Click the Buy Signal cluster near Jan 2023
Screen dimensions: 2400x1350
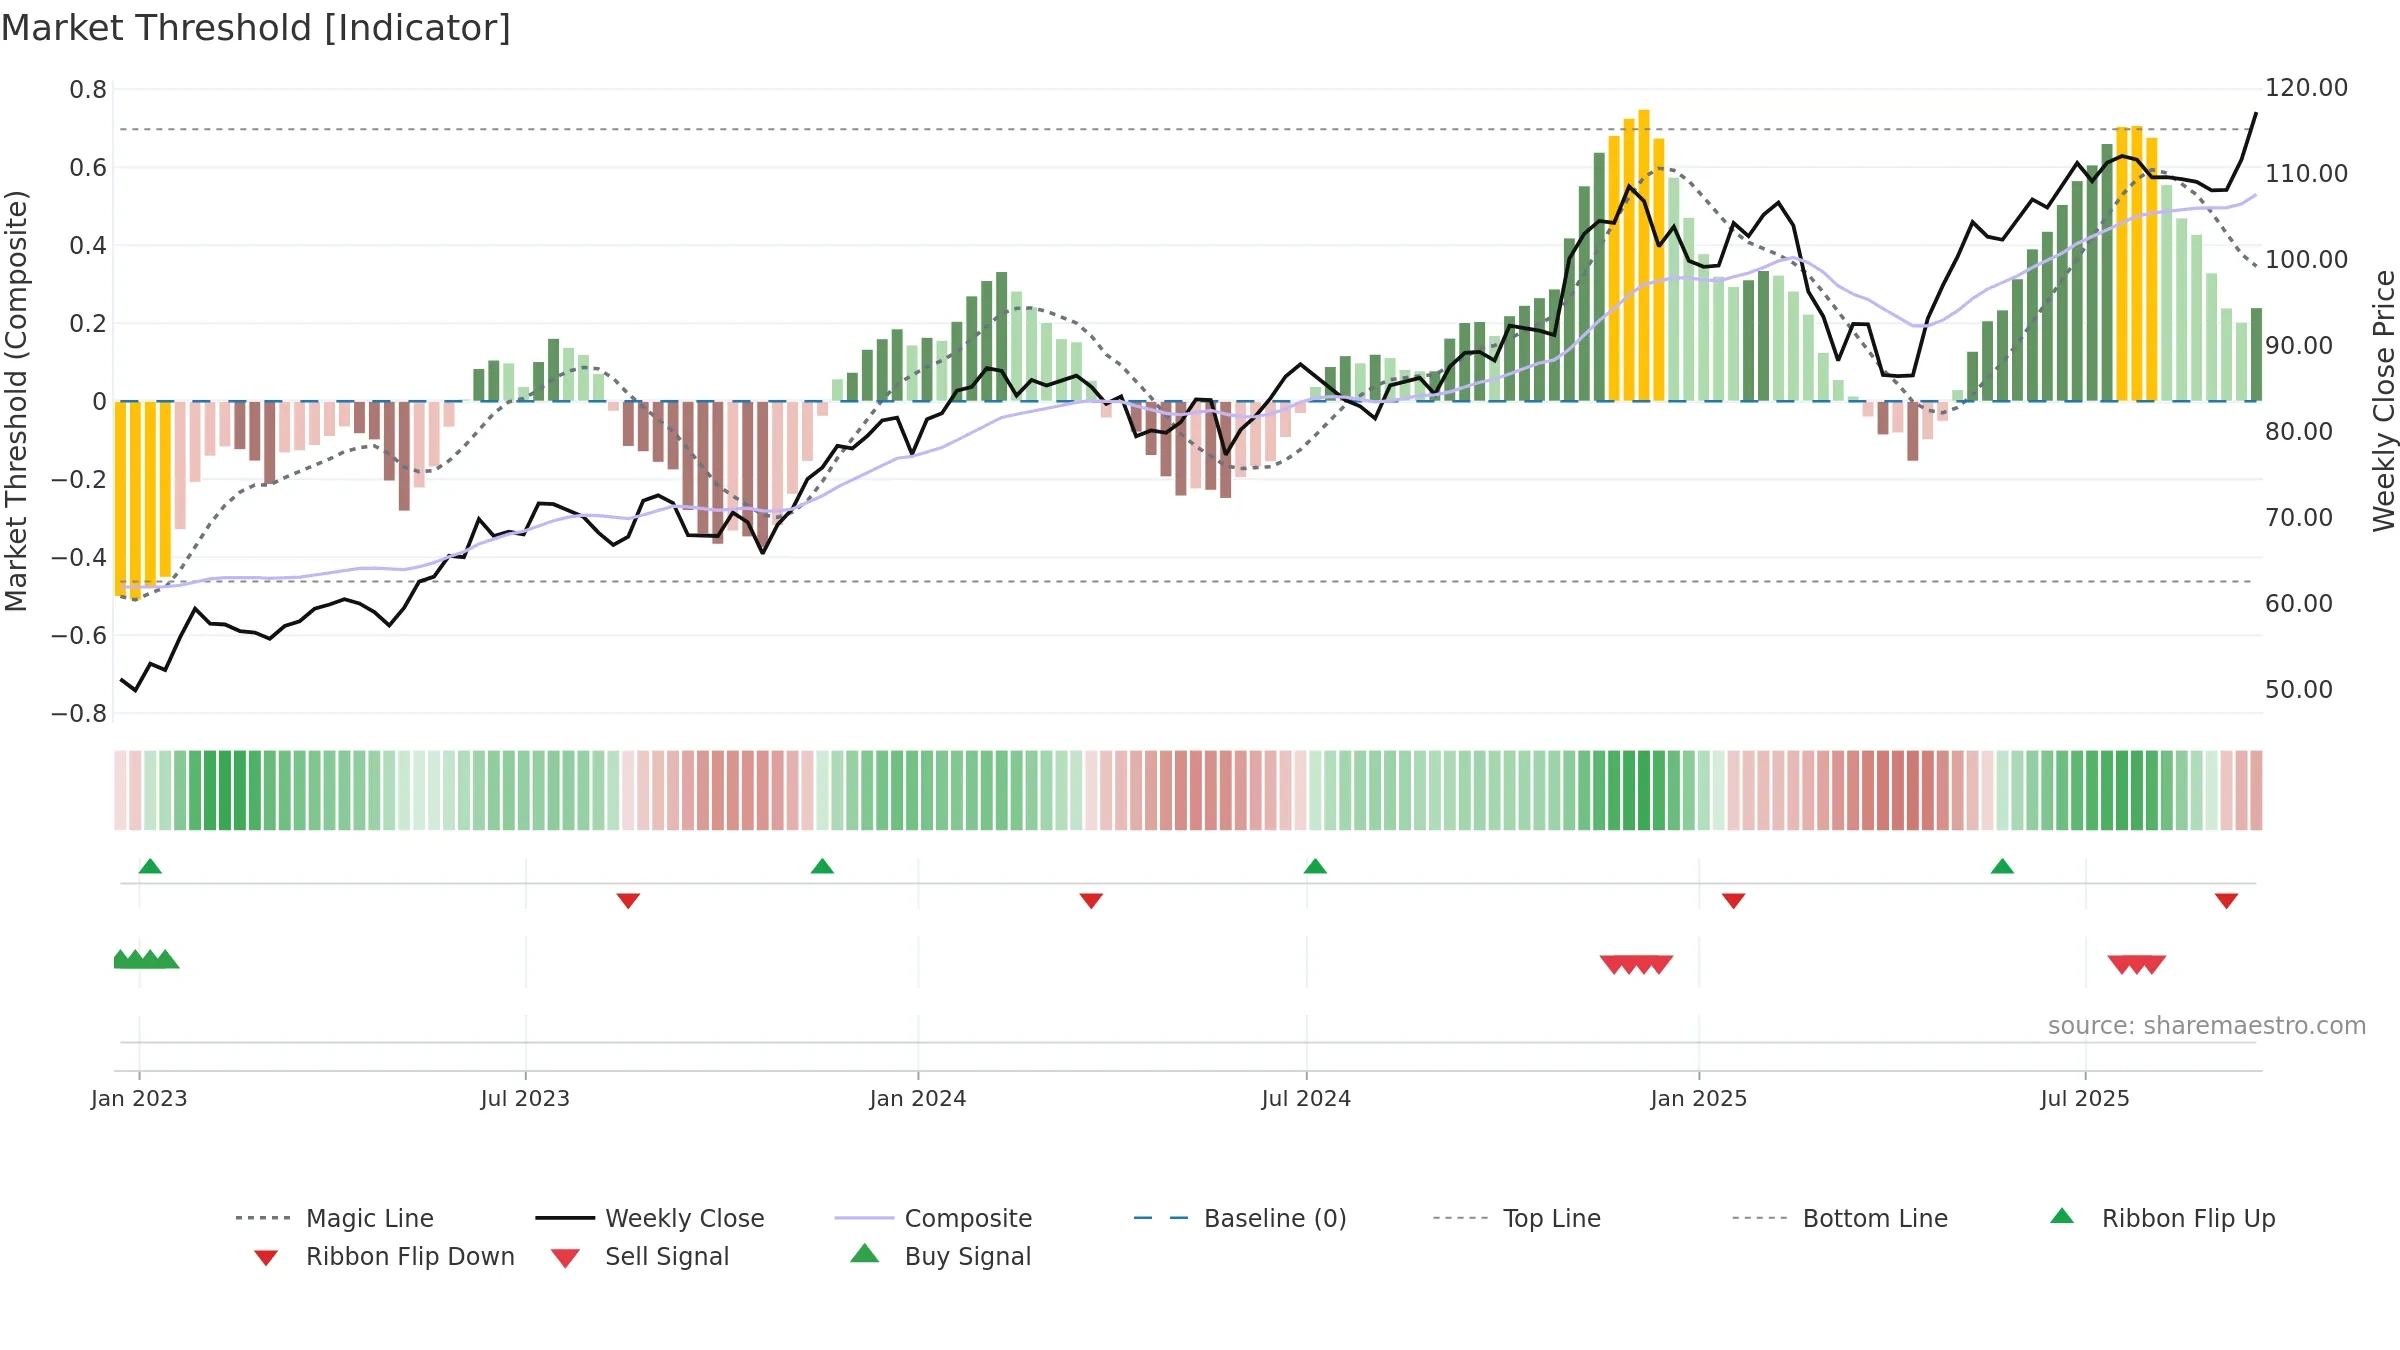click(x=146, y=959)
